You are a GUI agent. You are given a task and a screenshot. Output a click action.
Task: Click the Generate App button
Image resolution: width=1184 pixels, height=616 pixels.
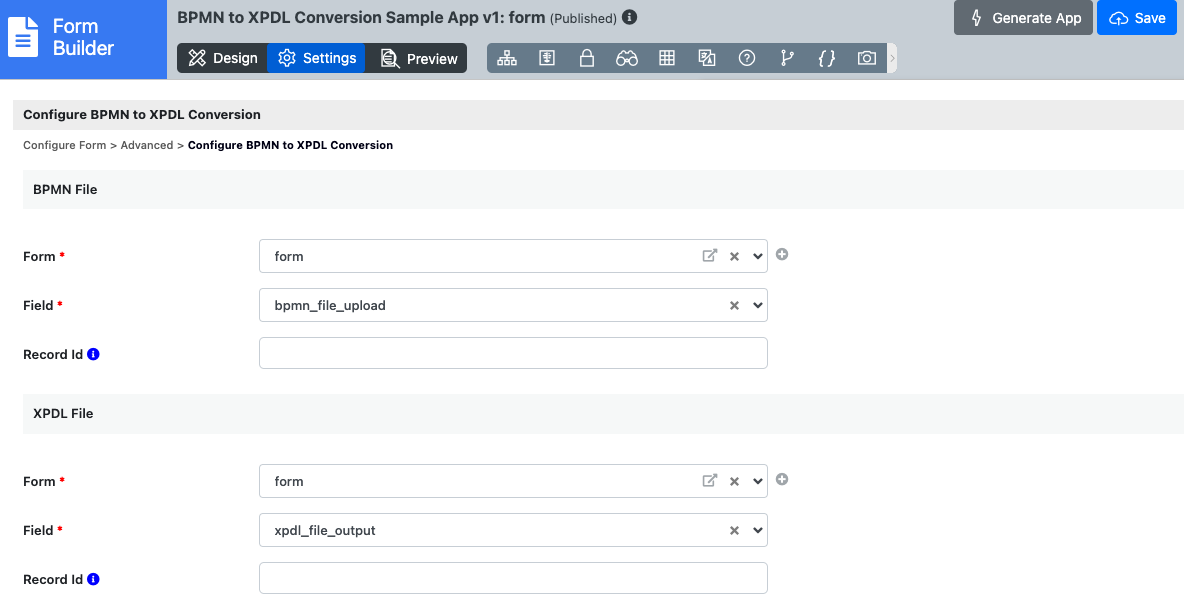coord(1024,18)
